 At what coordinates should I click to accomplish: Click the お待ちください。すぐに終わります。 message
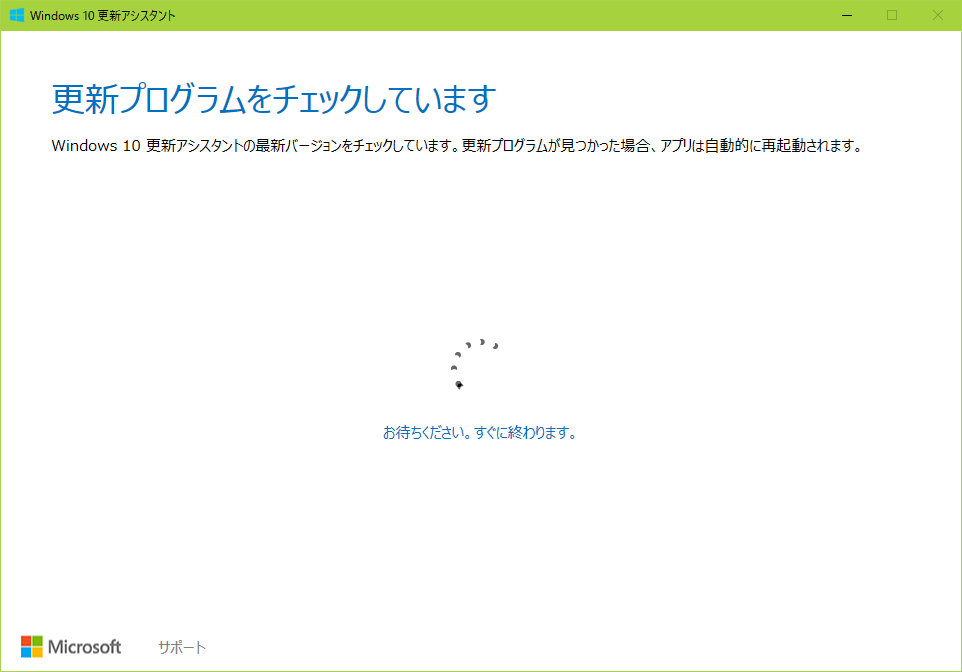click(480, 433)
